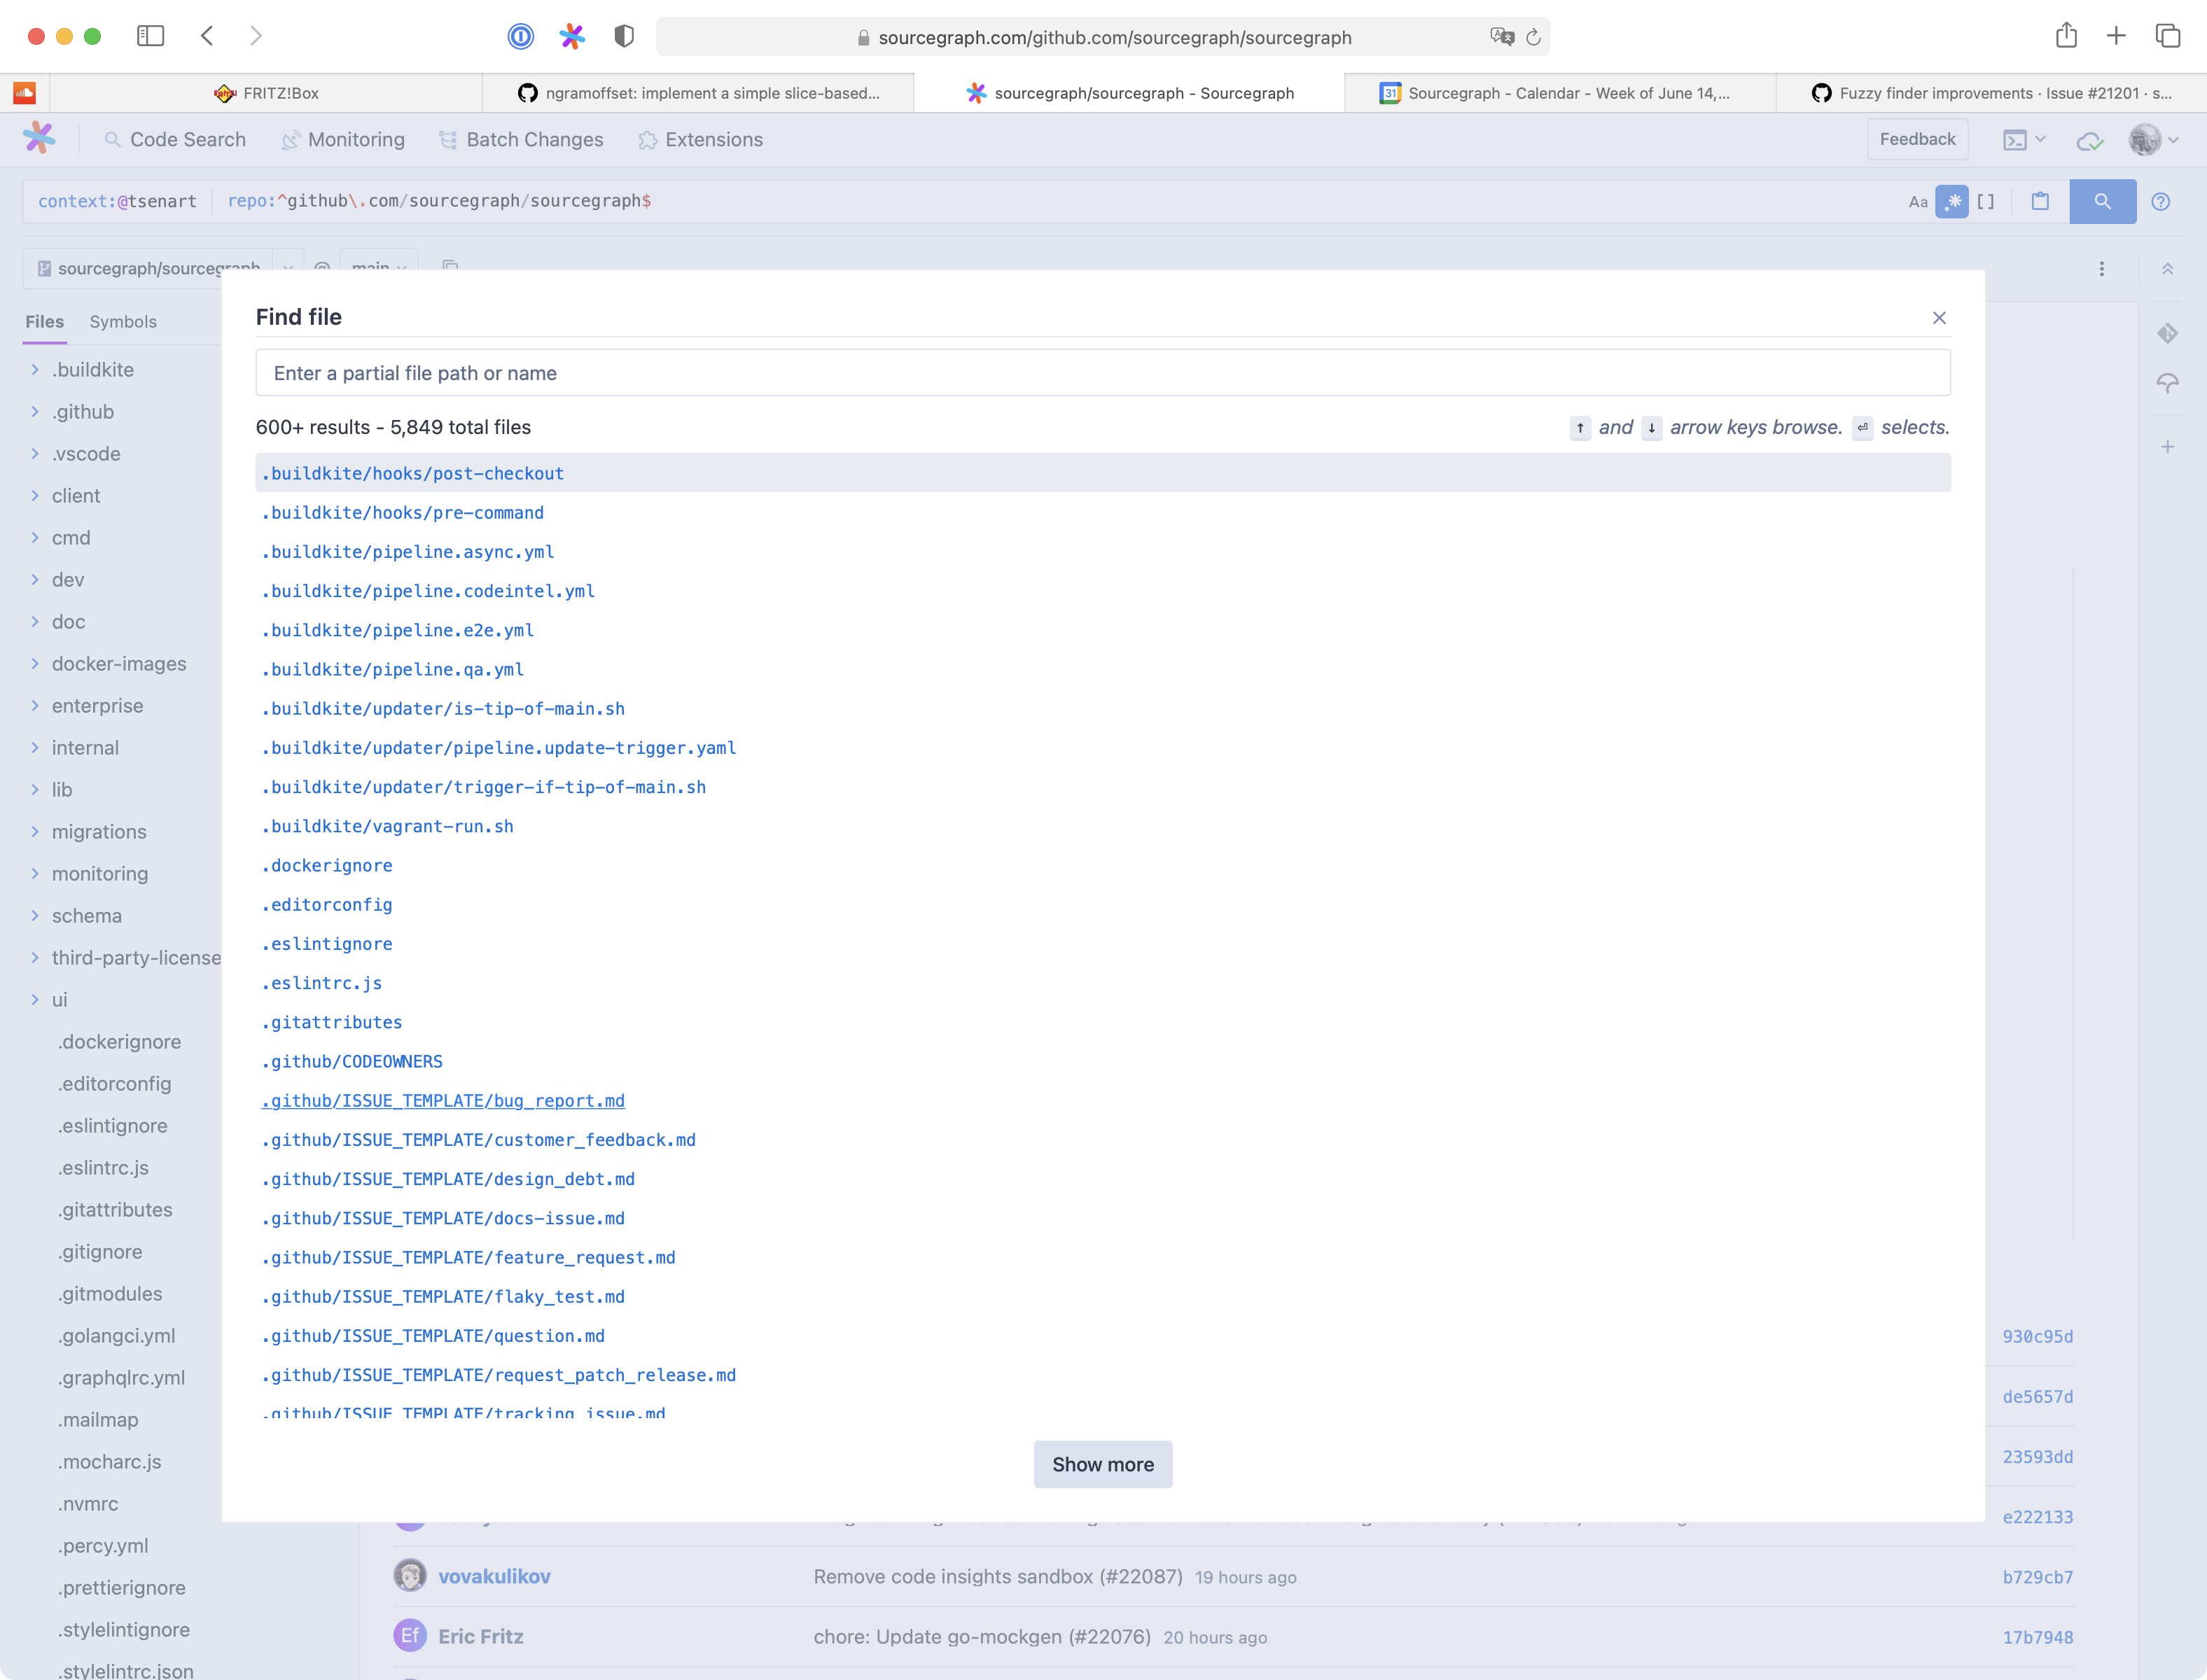Viewport: 2207px width, 1680px height.
Task: Open .eslintrc.js in results list
Action: (322, 983)
